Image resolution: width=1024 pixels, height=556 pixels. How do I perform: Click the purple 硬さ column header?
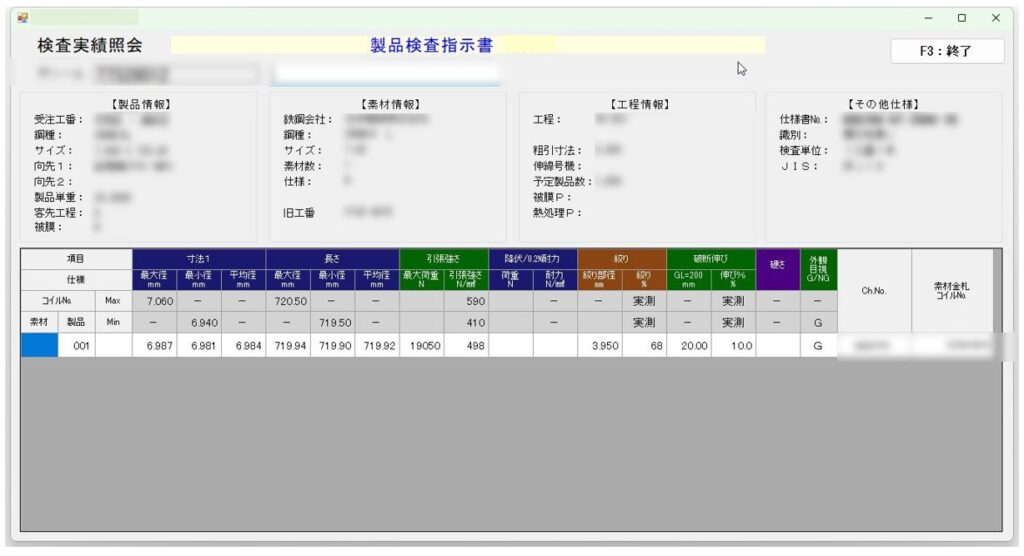tap(777, 268)
